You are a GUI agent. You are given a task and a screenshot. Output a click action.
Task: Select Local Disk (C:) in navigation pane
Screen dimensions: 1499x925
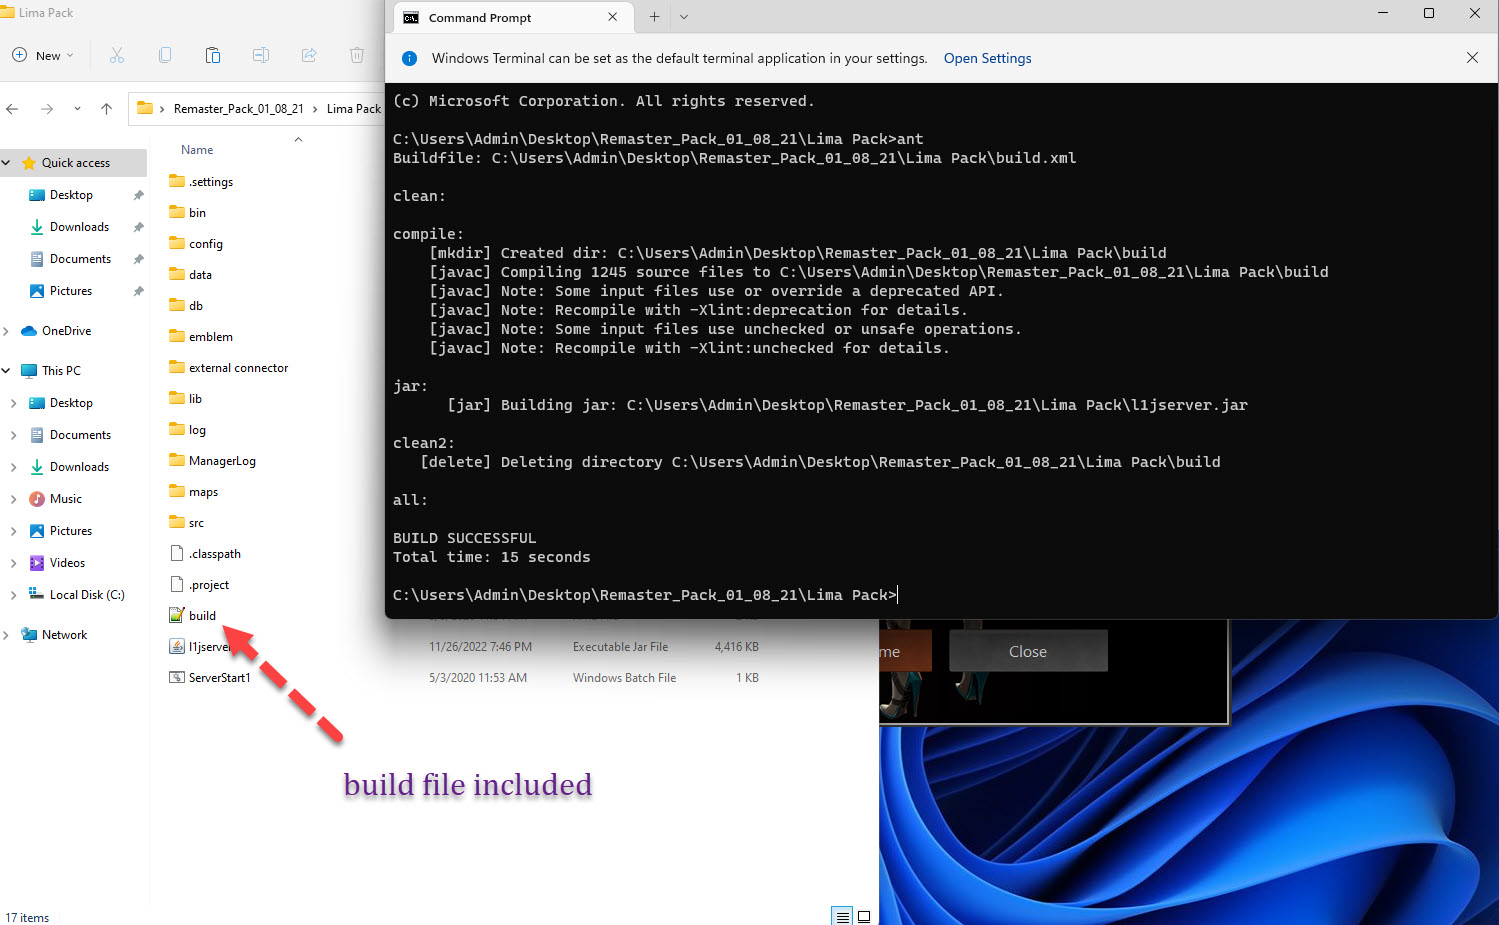pos(87,595)
